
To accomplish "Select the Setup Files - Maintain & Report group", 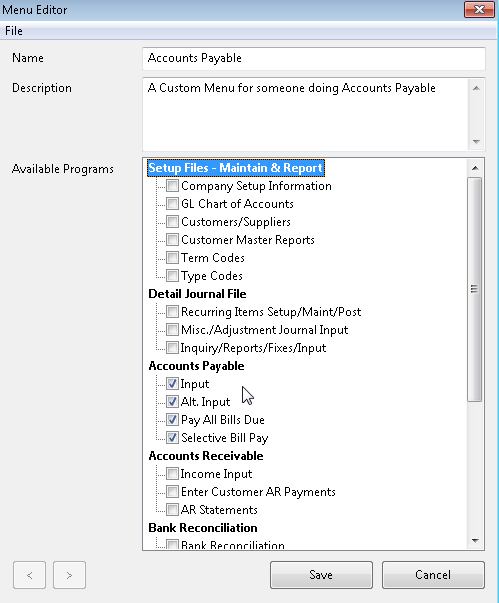I will pos(236,168).
